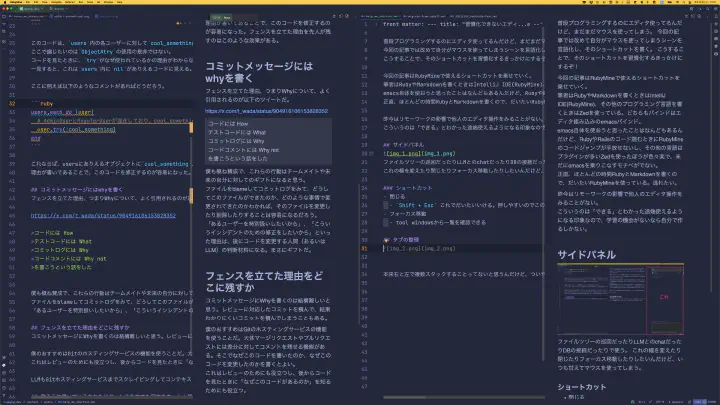Show preview only in right markdown editor
The height and width of the screenshot is (405, 720).
[699, 16]
